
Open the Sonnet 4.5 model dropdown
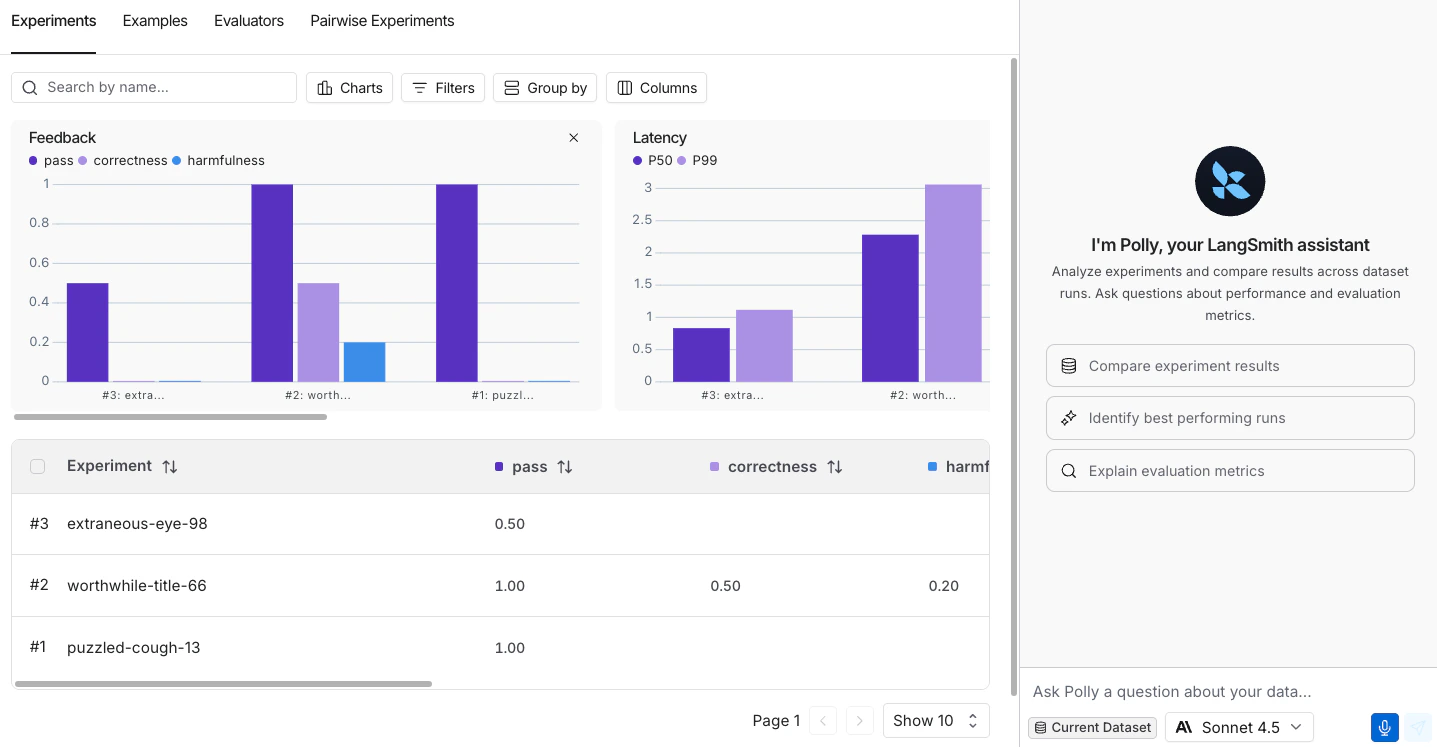1239,727
